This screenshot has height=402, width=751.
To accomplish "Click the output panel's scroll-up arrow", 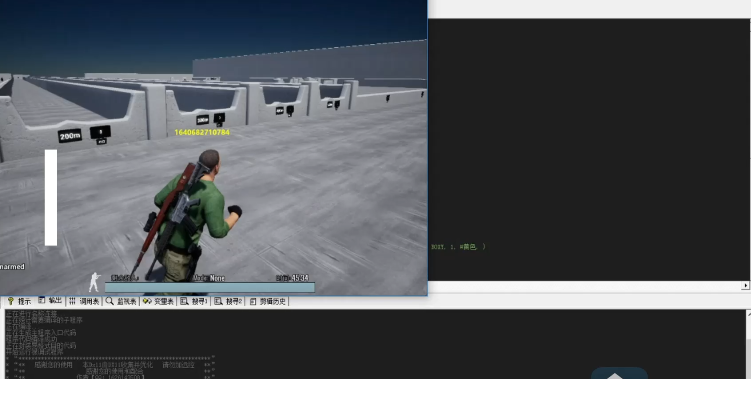I will tap(748, 314).
